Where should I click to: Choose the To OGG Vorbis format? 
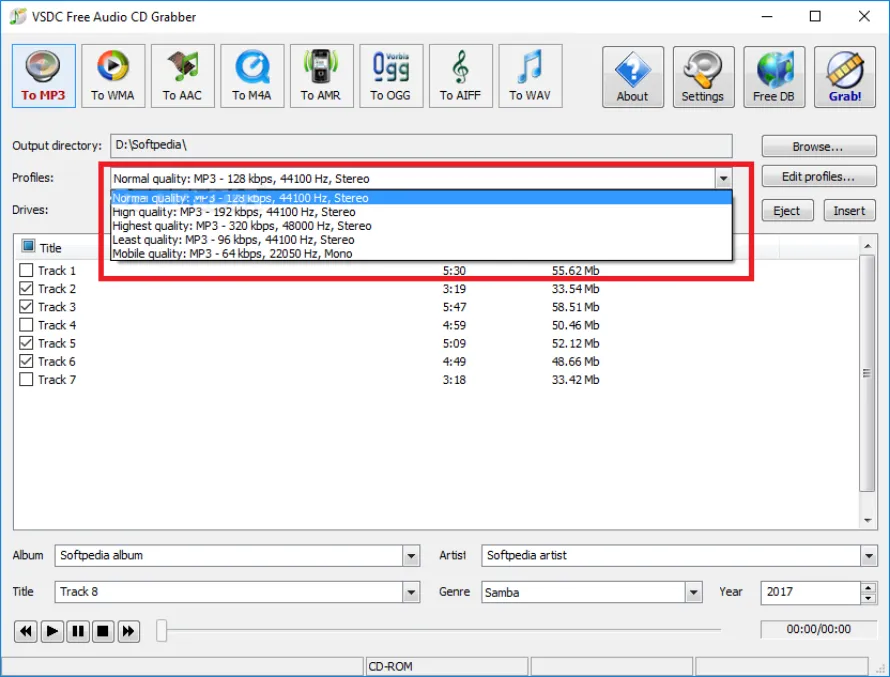(x=391, y=76)
